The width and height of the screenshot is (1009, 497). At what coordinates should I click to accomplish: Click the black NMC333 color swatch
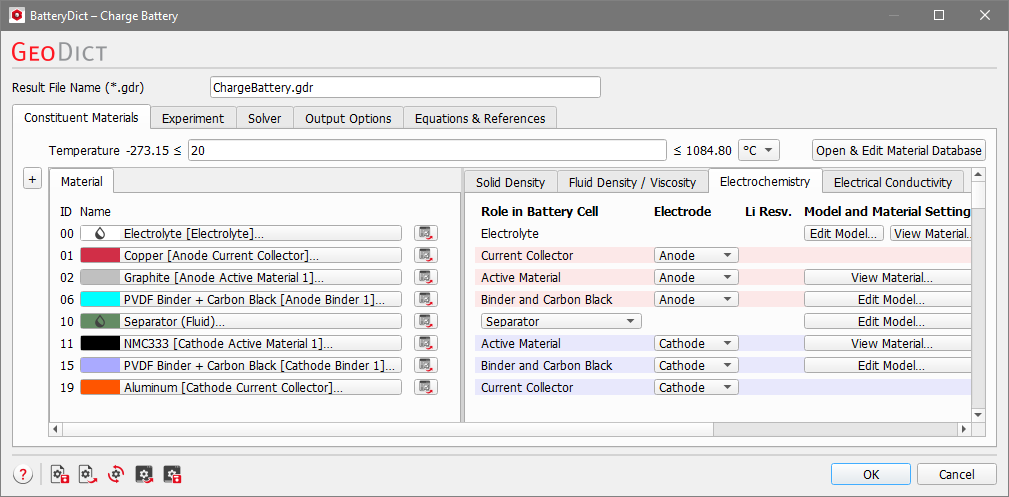pos(100,343)
